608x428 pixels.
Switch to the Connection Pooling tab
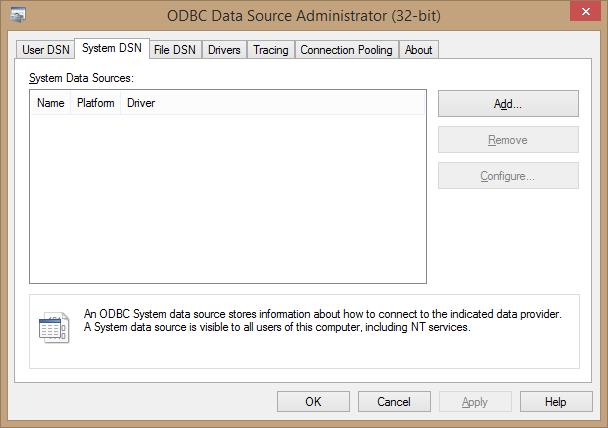[x=347, y=50]
